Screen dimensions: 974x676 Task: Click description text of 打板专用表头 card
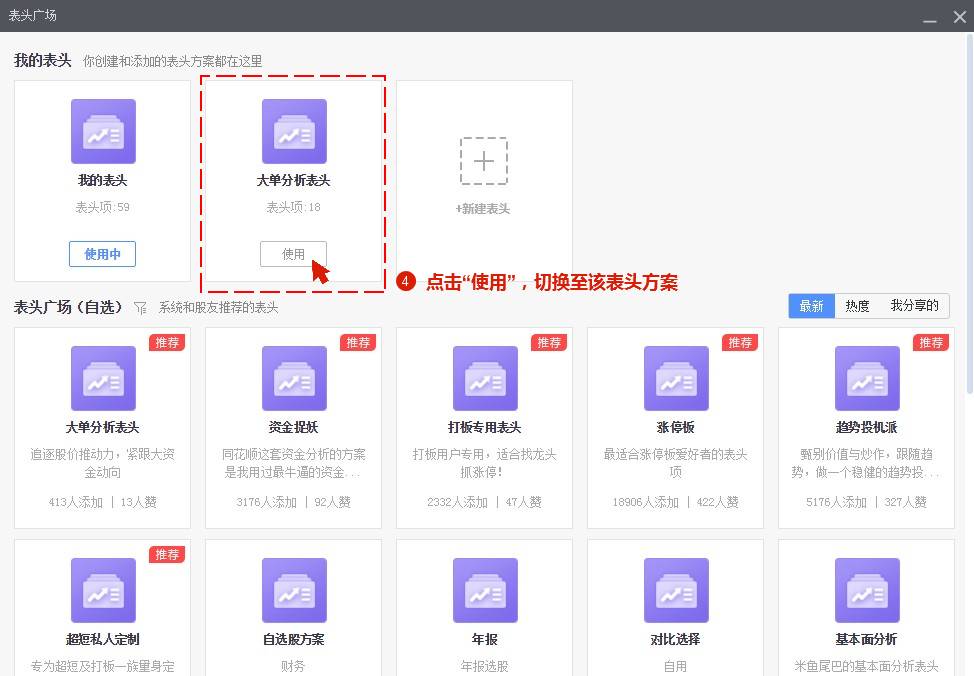(485, 464)
